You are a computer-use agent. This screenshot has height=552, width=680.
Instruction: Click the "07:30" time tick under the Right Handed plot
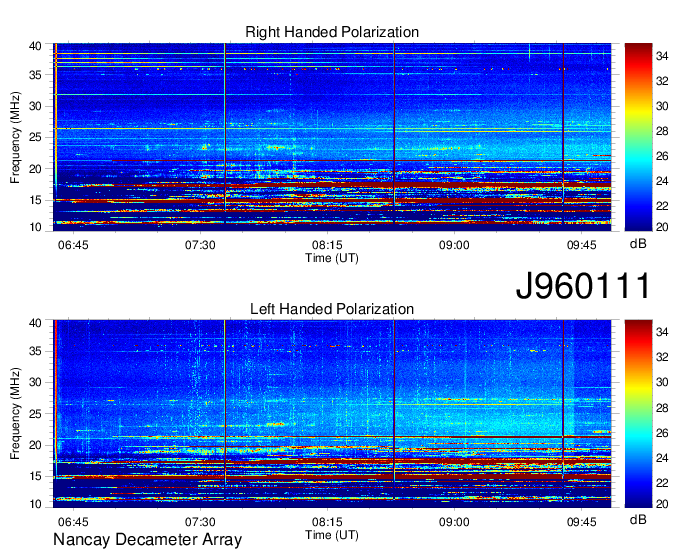click(200, 245)
